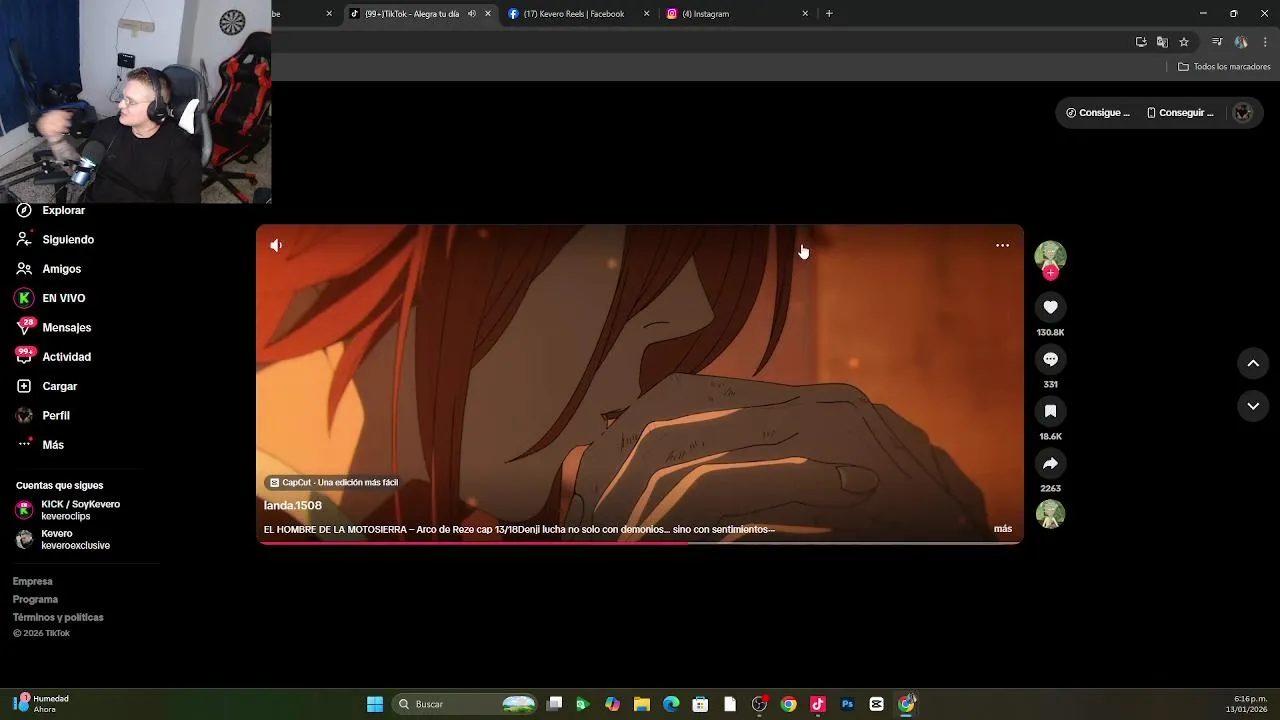Seek along the video progress bar
The image size is (1280, 720).
tap(640, 542)
